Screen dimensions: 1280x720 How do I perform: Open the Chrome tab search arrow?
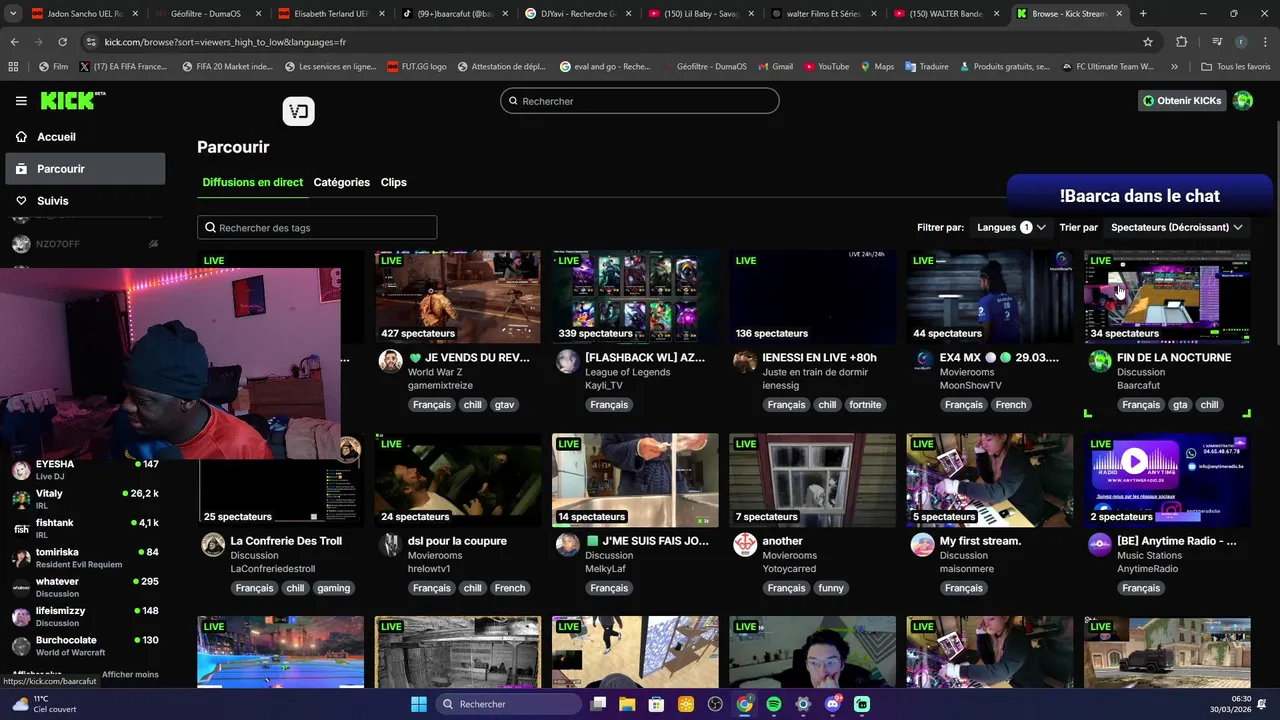point(14,14)
